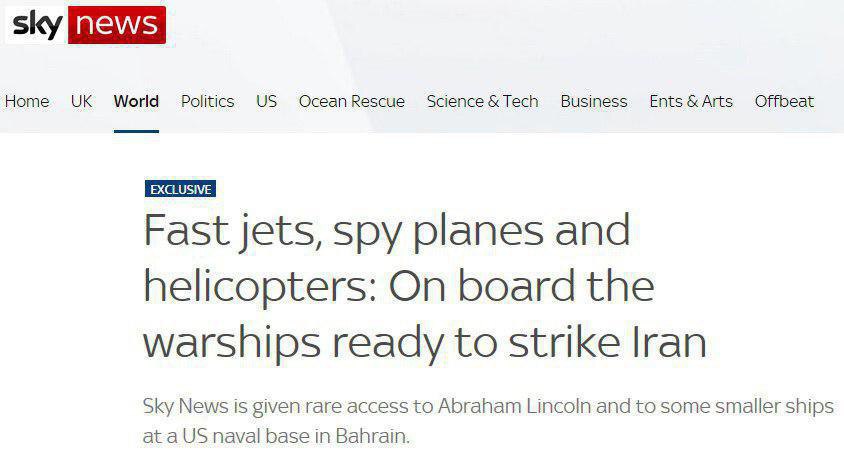Navigate to Offbeat stories
Viewport: 844px width, 453px height.
(784, 101)
